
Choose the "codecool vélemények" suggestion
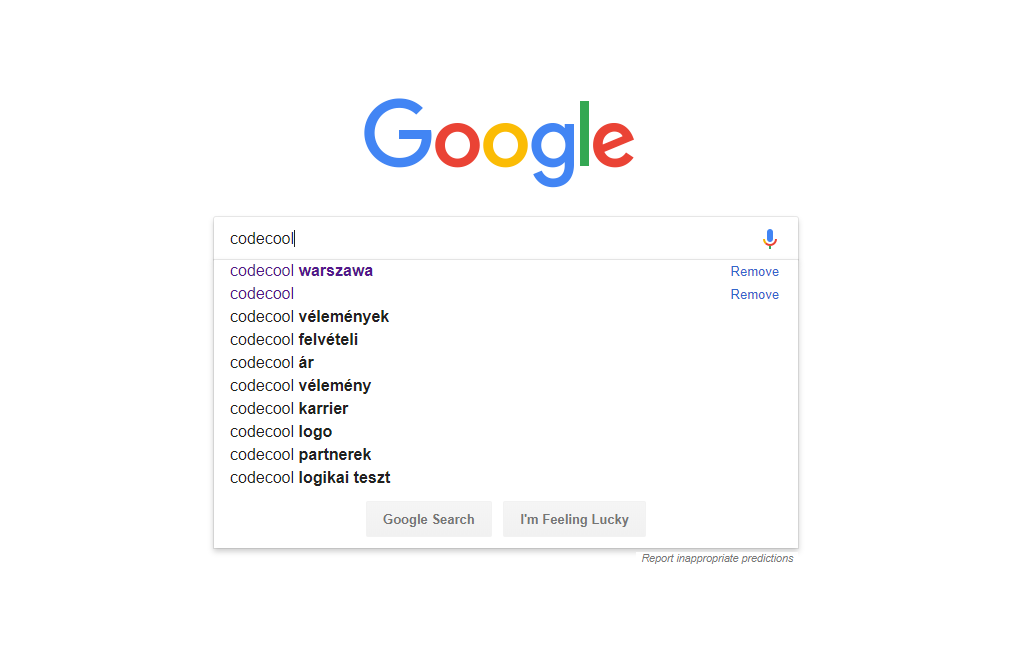pos(506,317)
